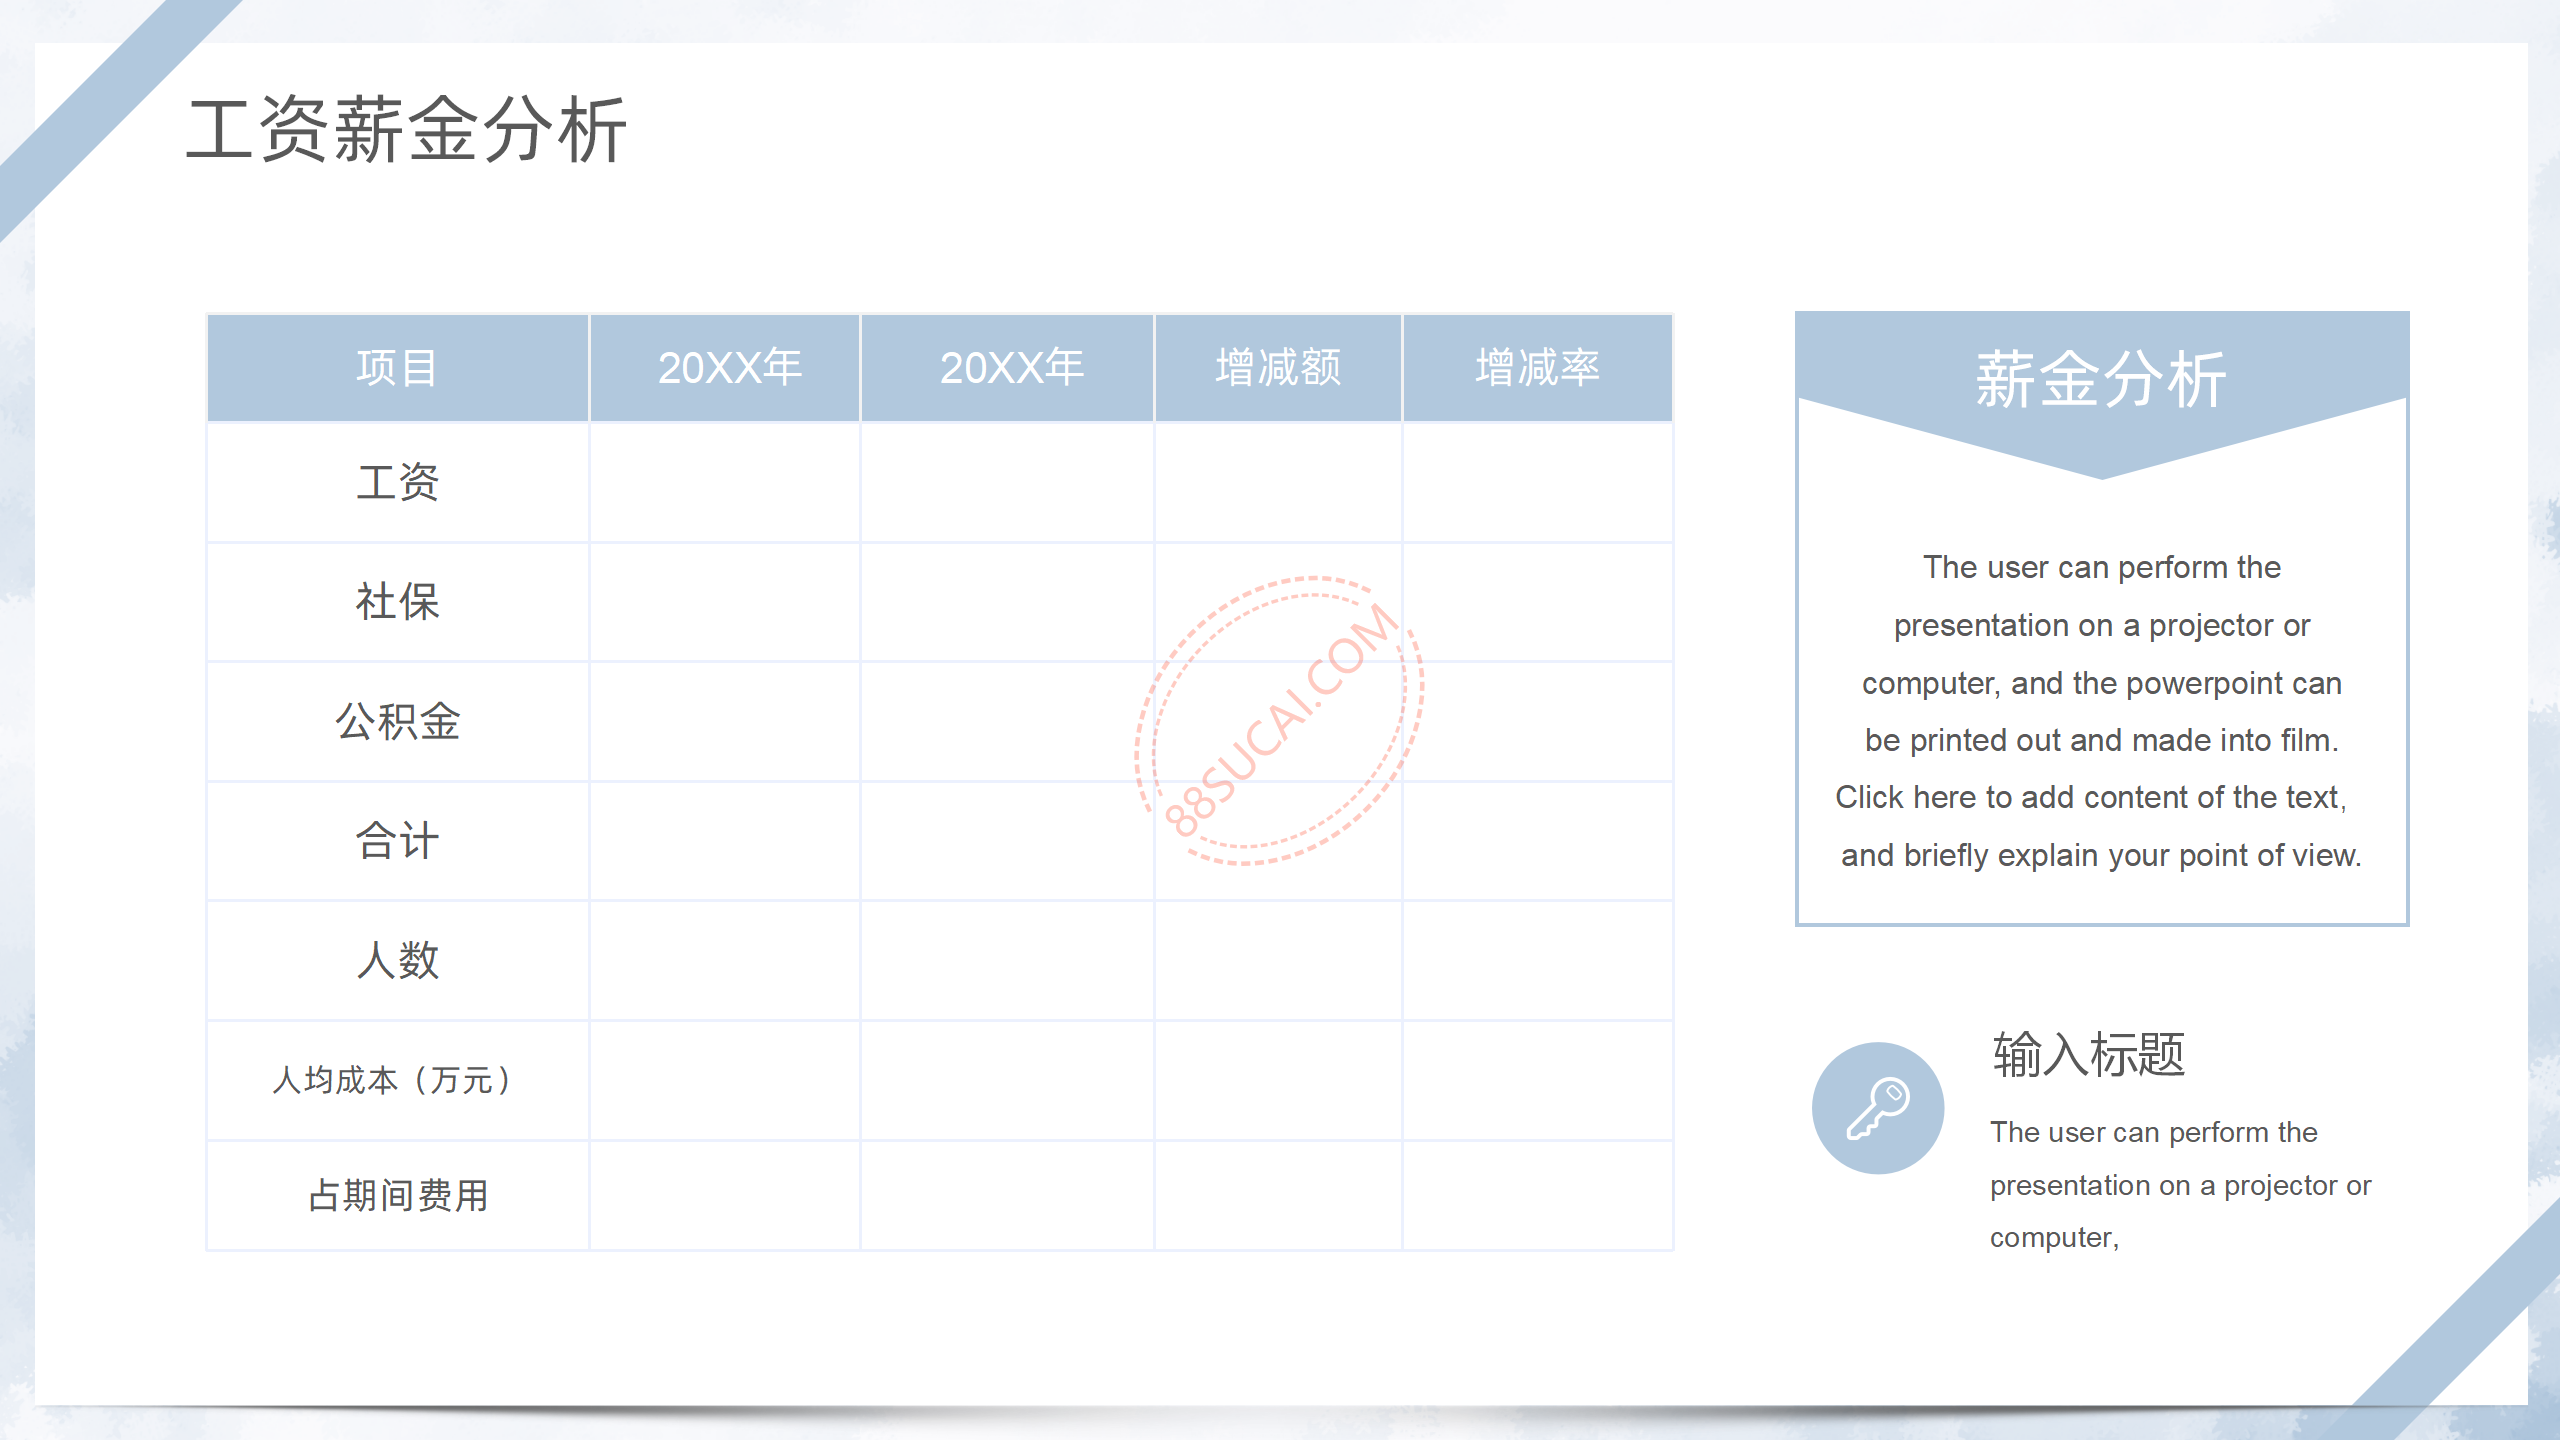Select the 合计 row label

(x=397, y=841)
